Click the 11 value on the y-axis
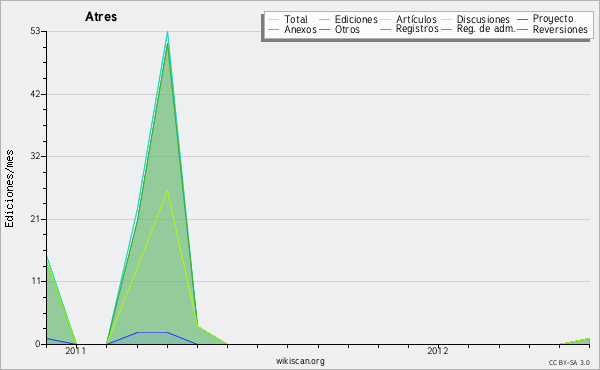The width and height of the screenshot is (600, 370). (36, 281)
